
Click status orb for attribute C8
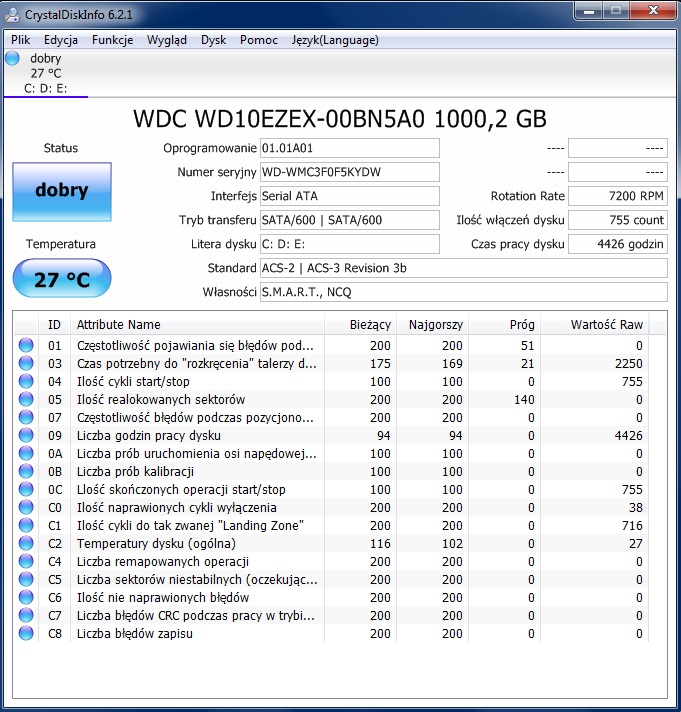coord(26,633)
